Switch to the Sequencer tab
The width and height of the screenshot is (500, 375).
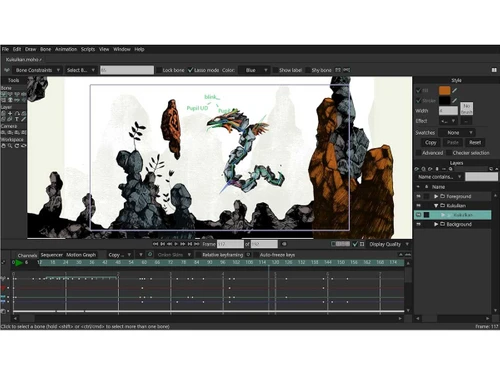52,255
